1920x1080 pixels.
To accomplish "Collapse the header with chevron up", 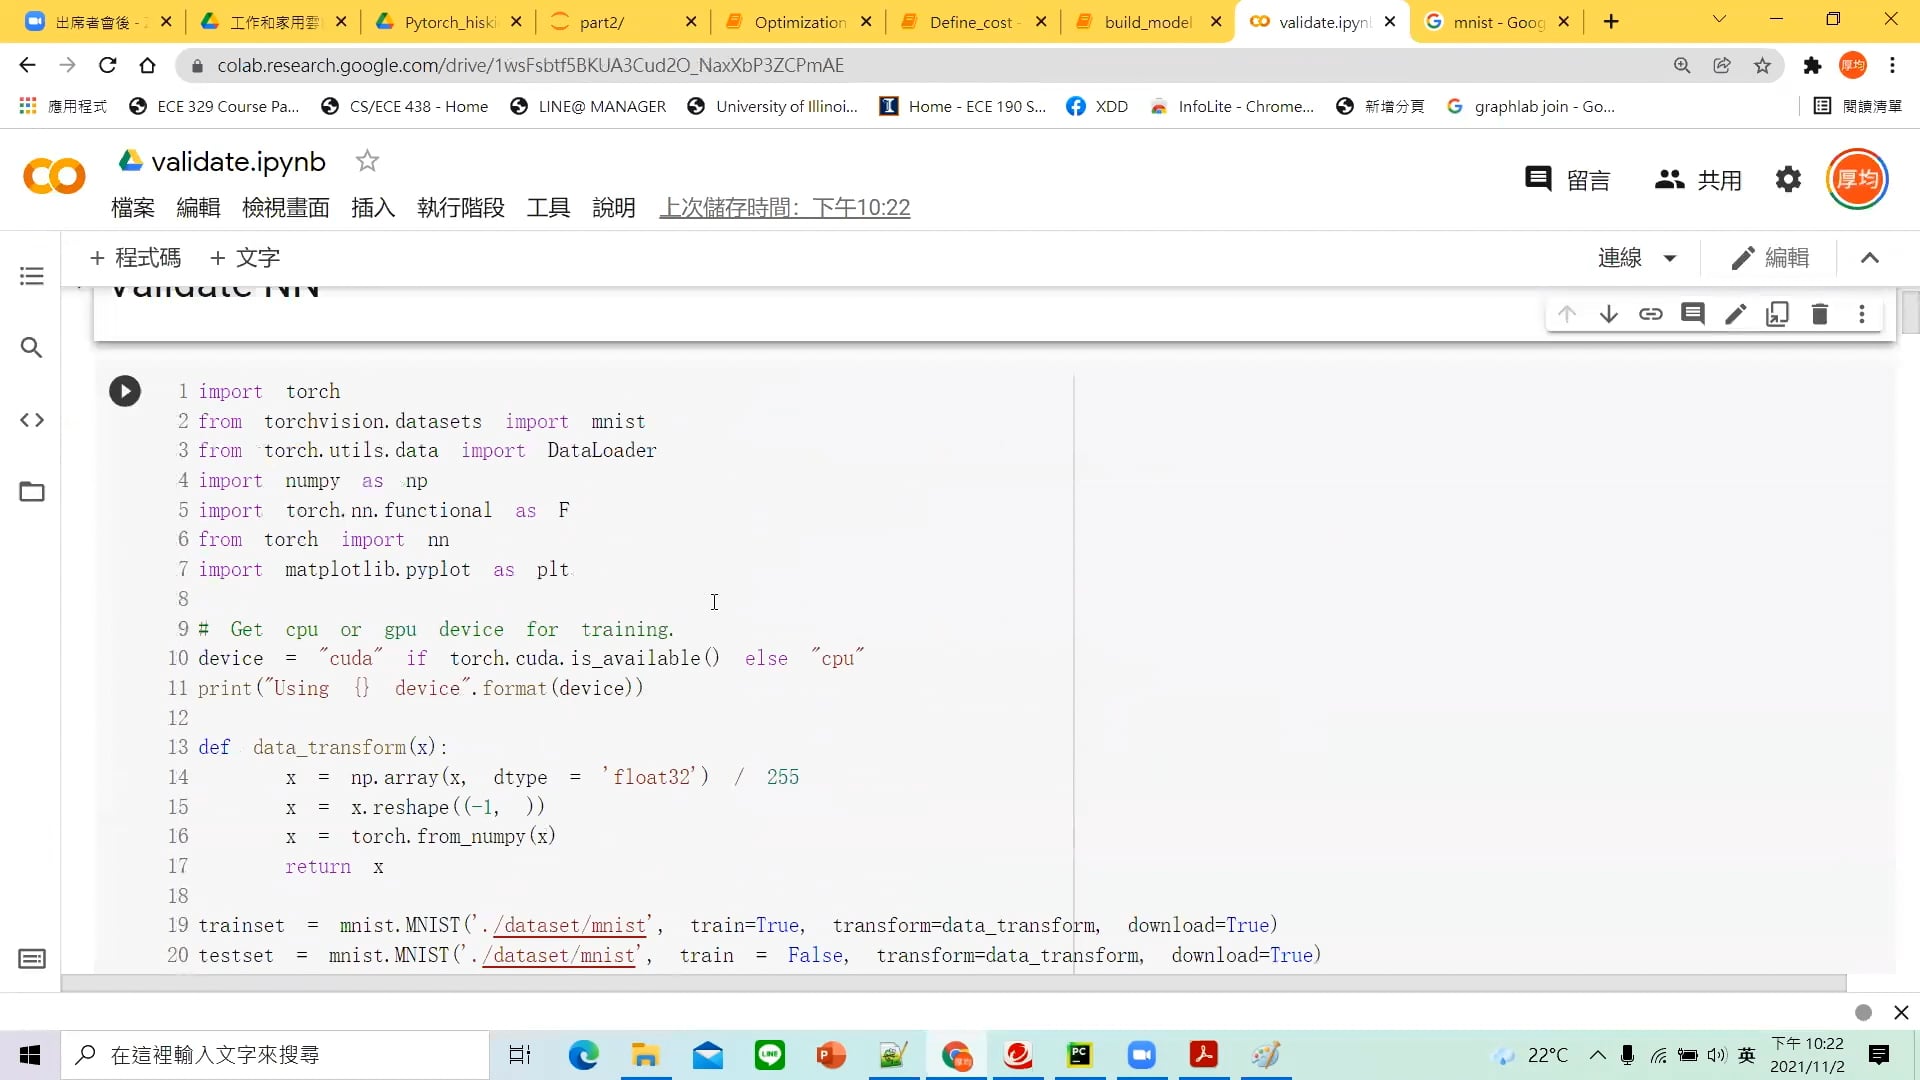I will tap(1870, 258).
